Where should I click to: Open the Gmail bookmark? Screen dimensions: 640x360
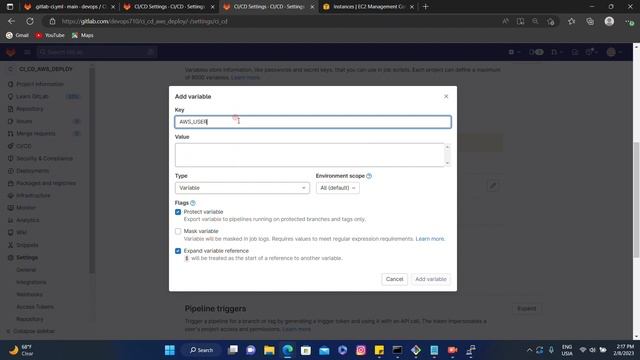click(x=17, y=36)
